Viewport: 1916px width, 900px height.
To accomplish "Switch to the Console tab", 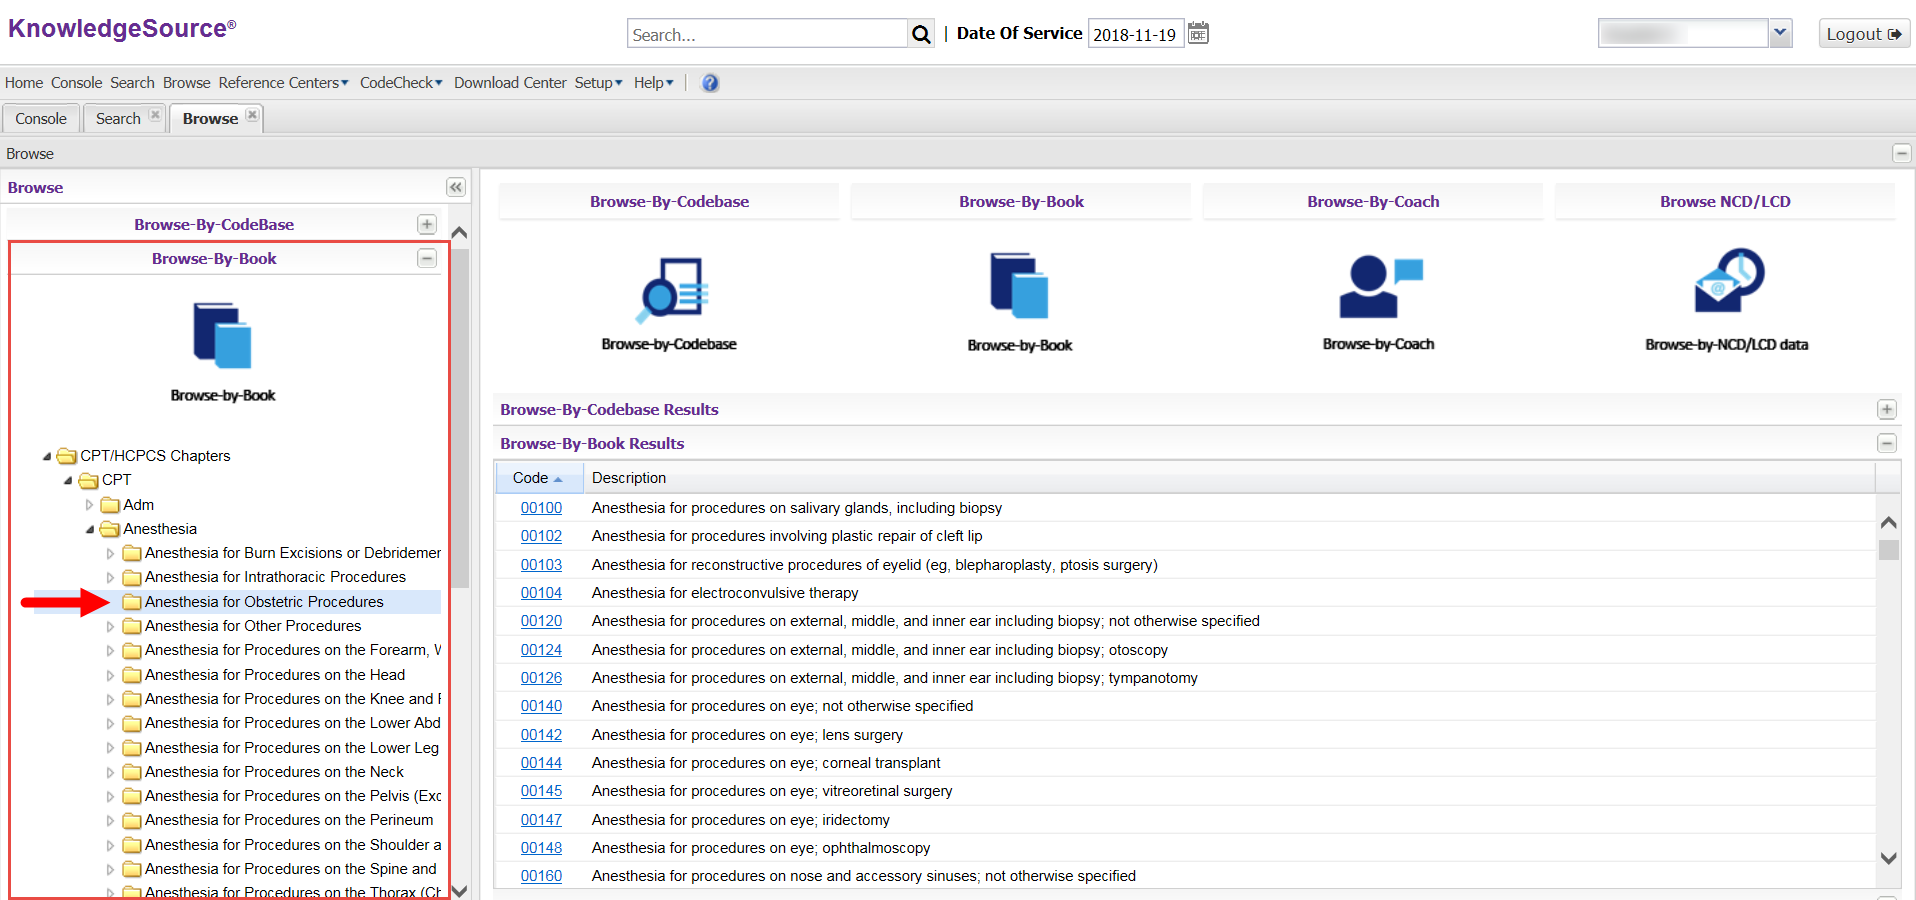I will tap(41, 119).
